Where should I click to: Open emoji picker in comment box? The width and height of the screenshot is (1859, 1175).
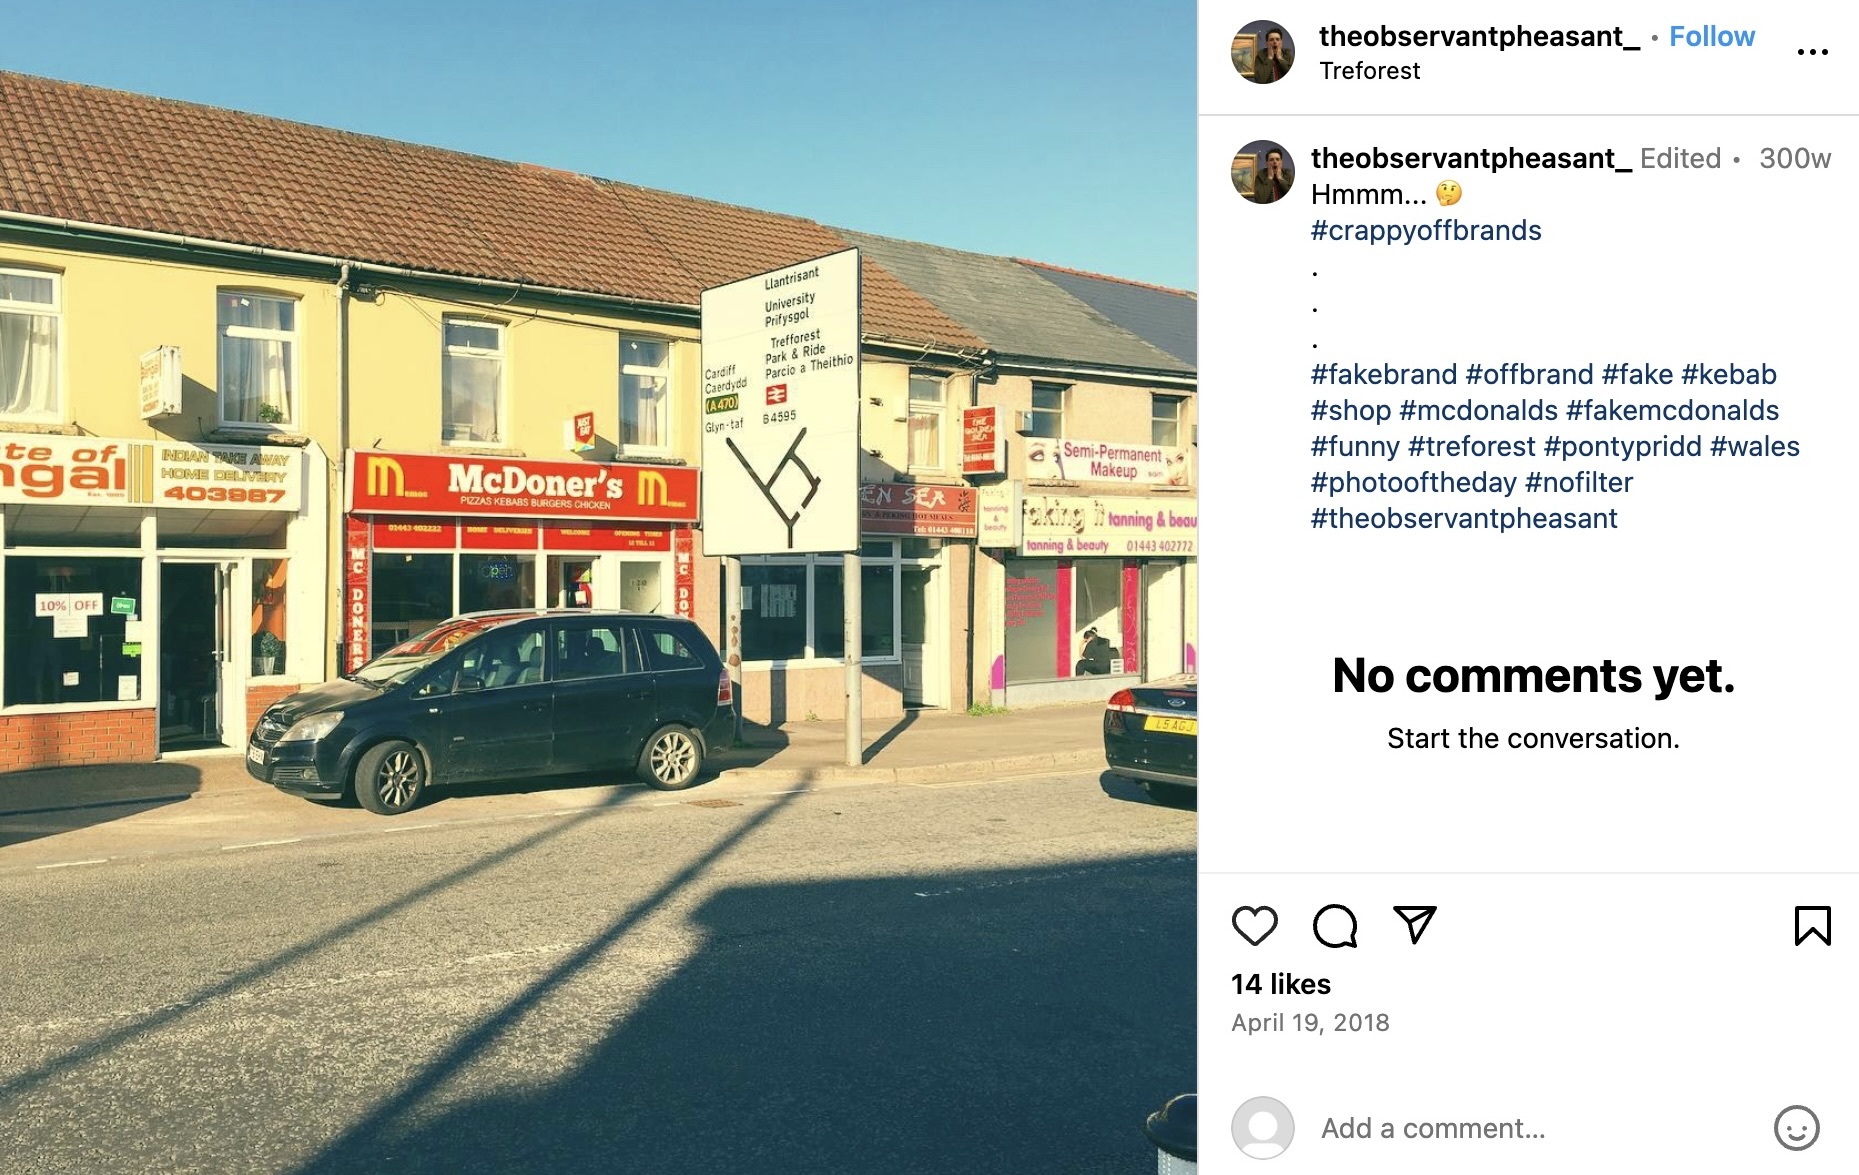click(x=1796, y=1128)
